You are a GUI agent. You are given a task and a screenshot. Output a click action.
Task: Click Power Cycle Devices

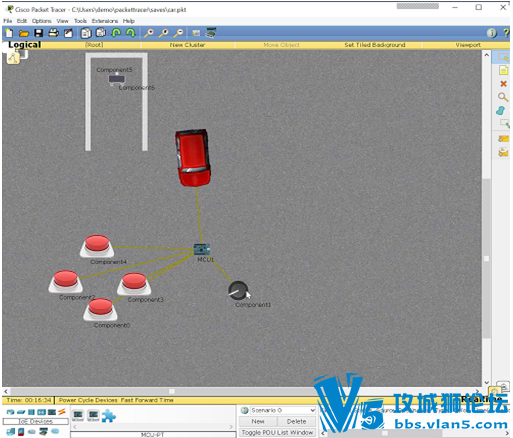(88, 400)
